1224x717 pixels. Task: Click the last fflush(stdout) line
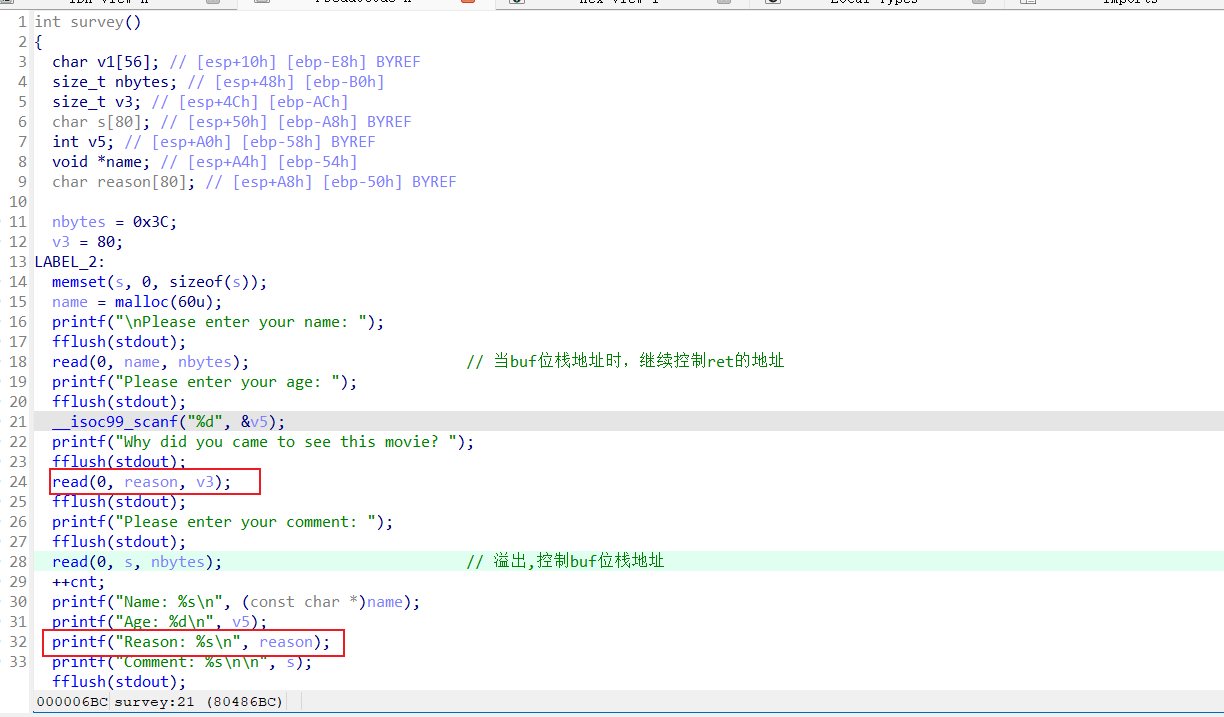(x=119, y=682)
